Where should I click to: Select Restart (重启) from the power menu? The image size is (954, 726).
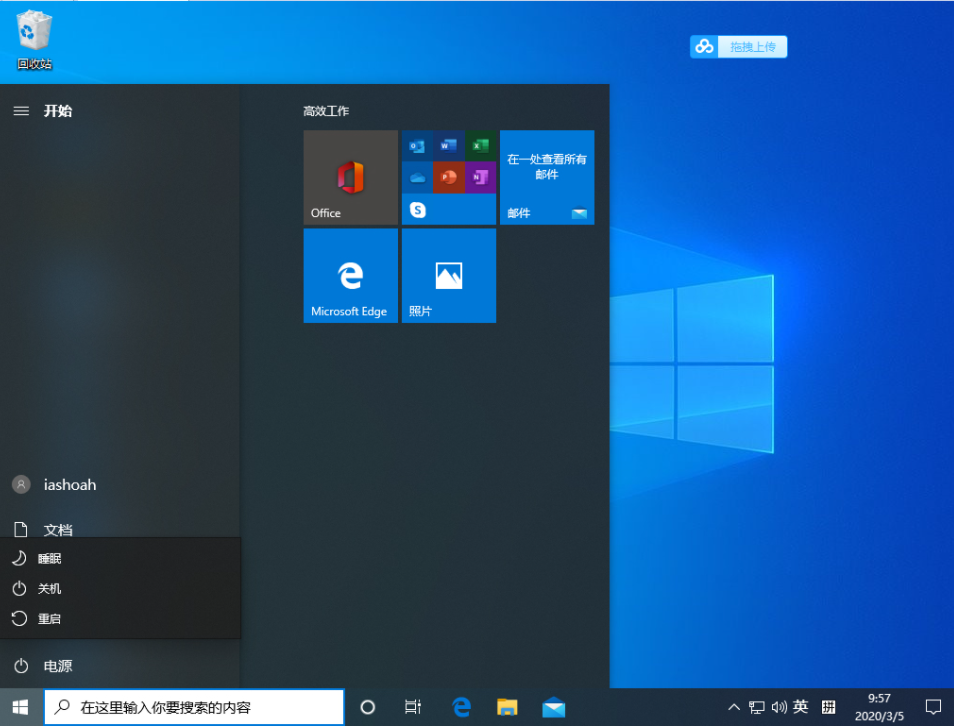pos(120,619)
